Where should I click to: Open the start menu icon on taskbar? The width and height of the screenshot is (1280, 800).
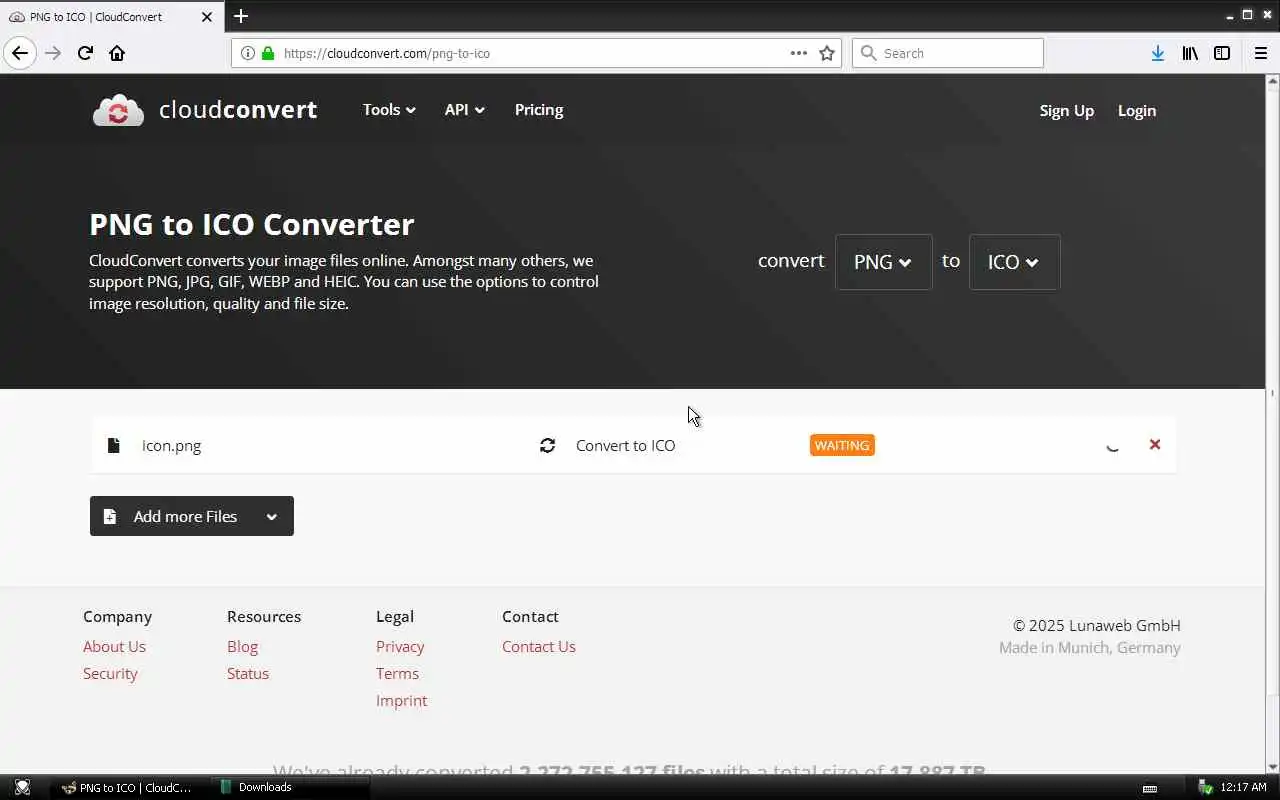click(x=22, y=787)
